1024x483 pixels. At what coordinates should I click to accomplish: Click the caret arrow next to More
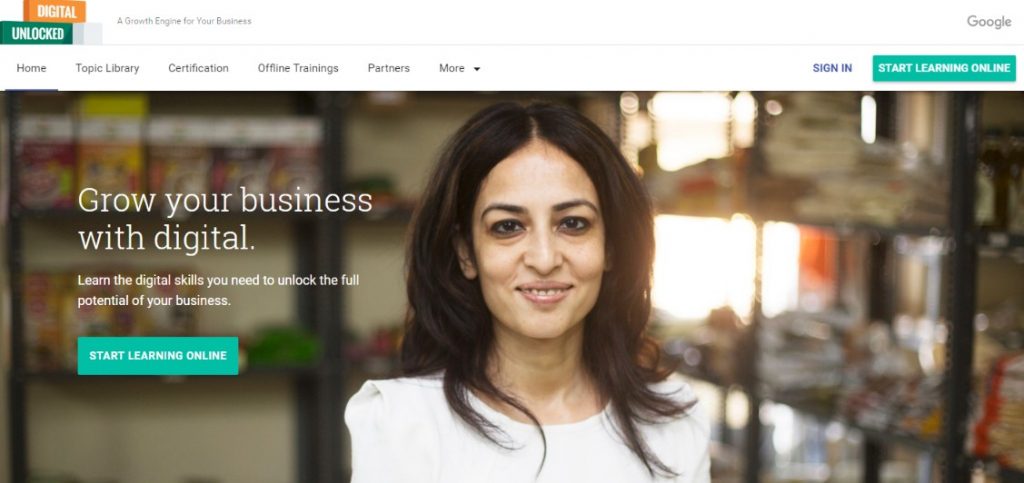(477, 69)
